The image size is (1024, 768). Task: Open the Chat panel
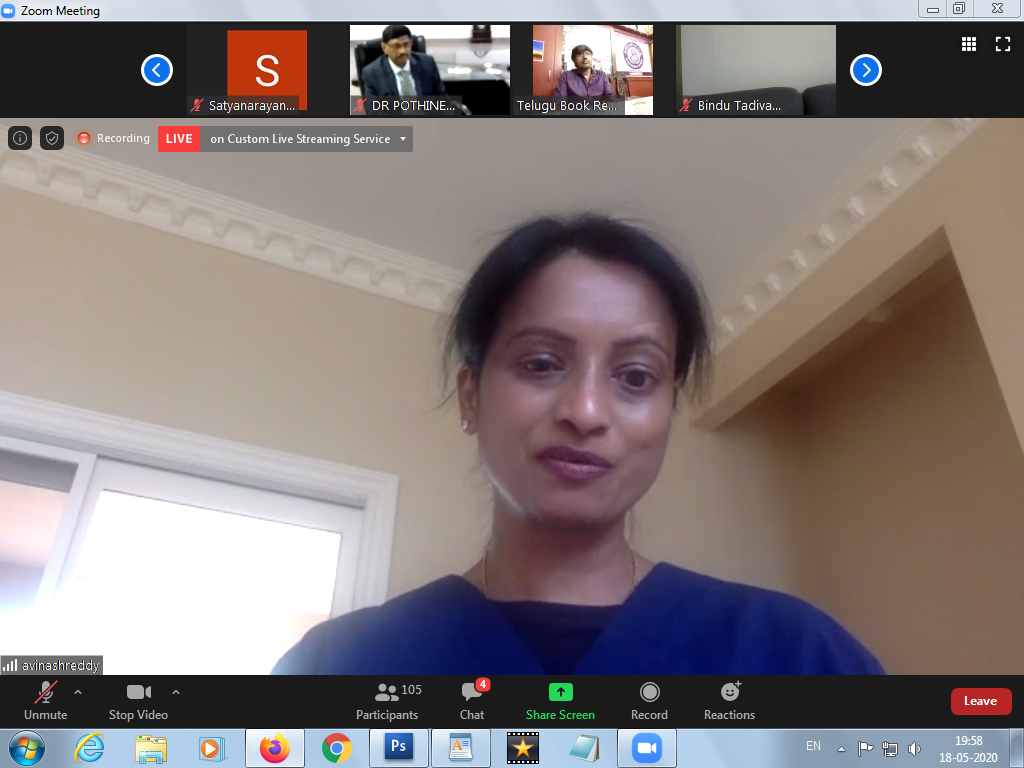(x=472, y=701)
